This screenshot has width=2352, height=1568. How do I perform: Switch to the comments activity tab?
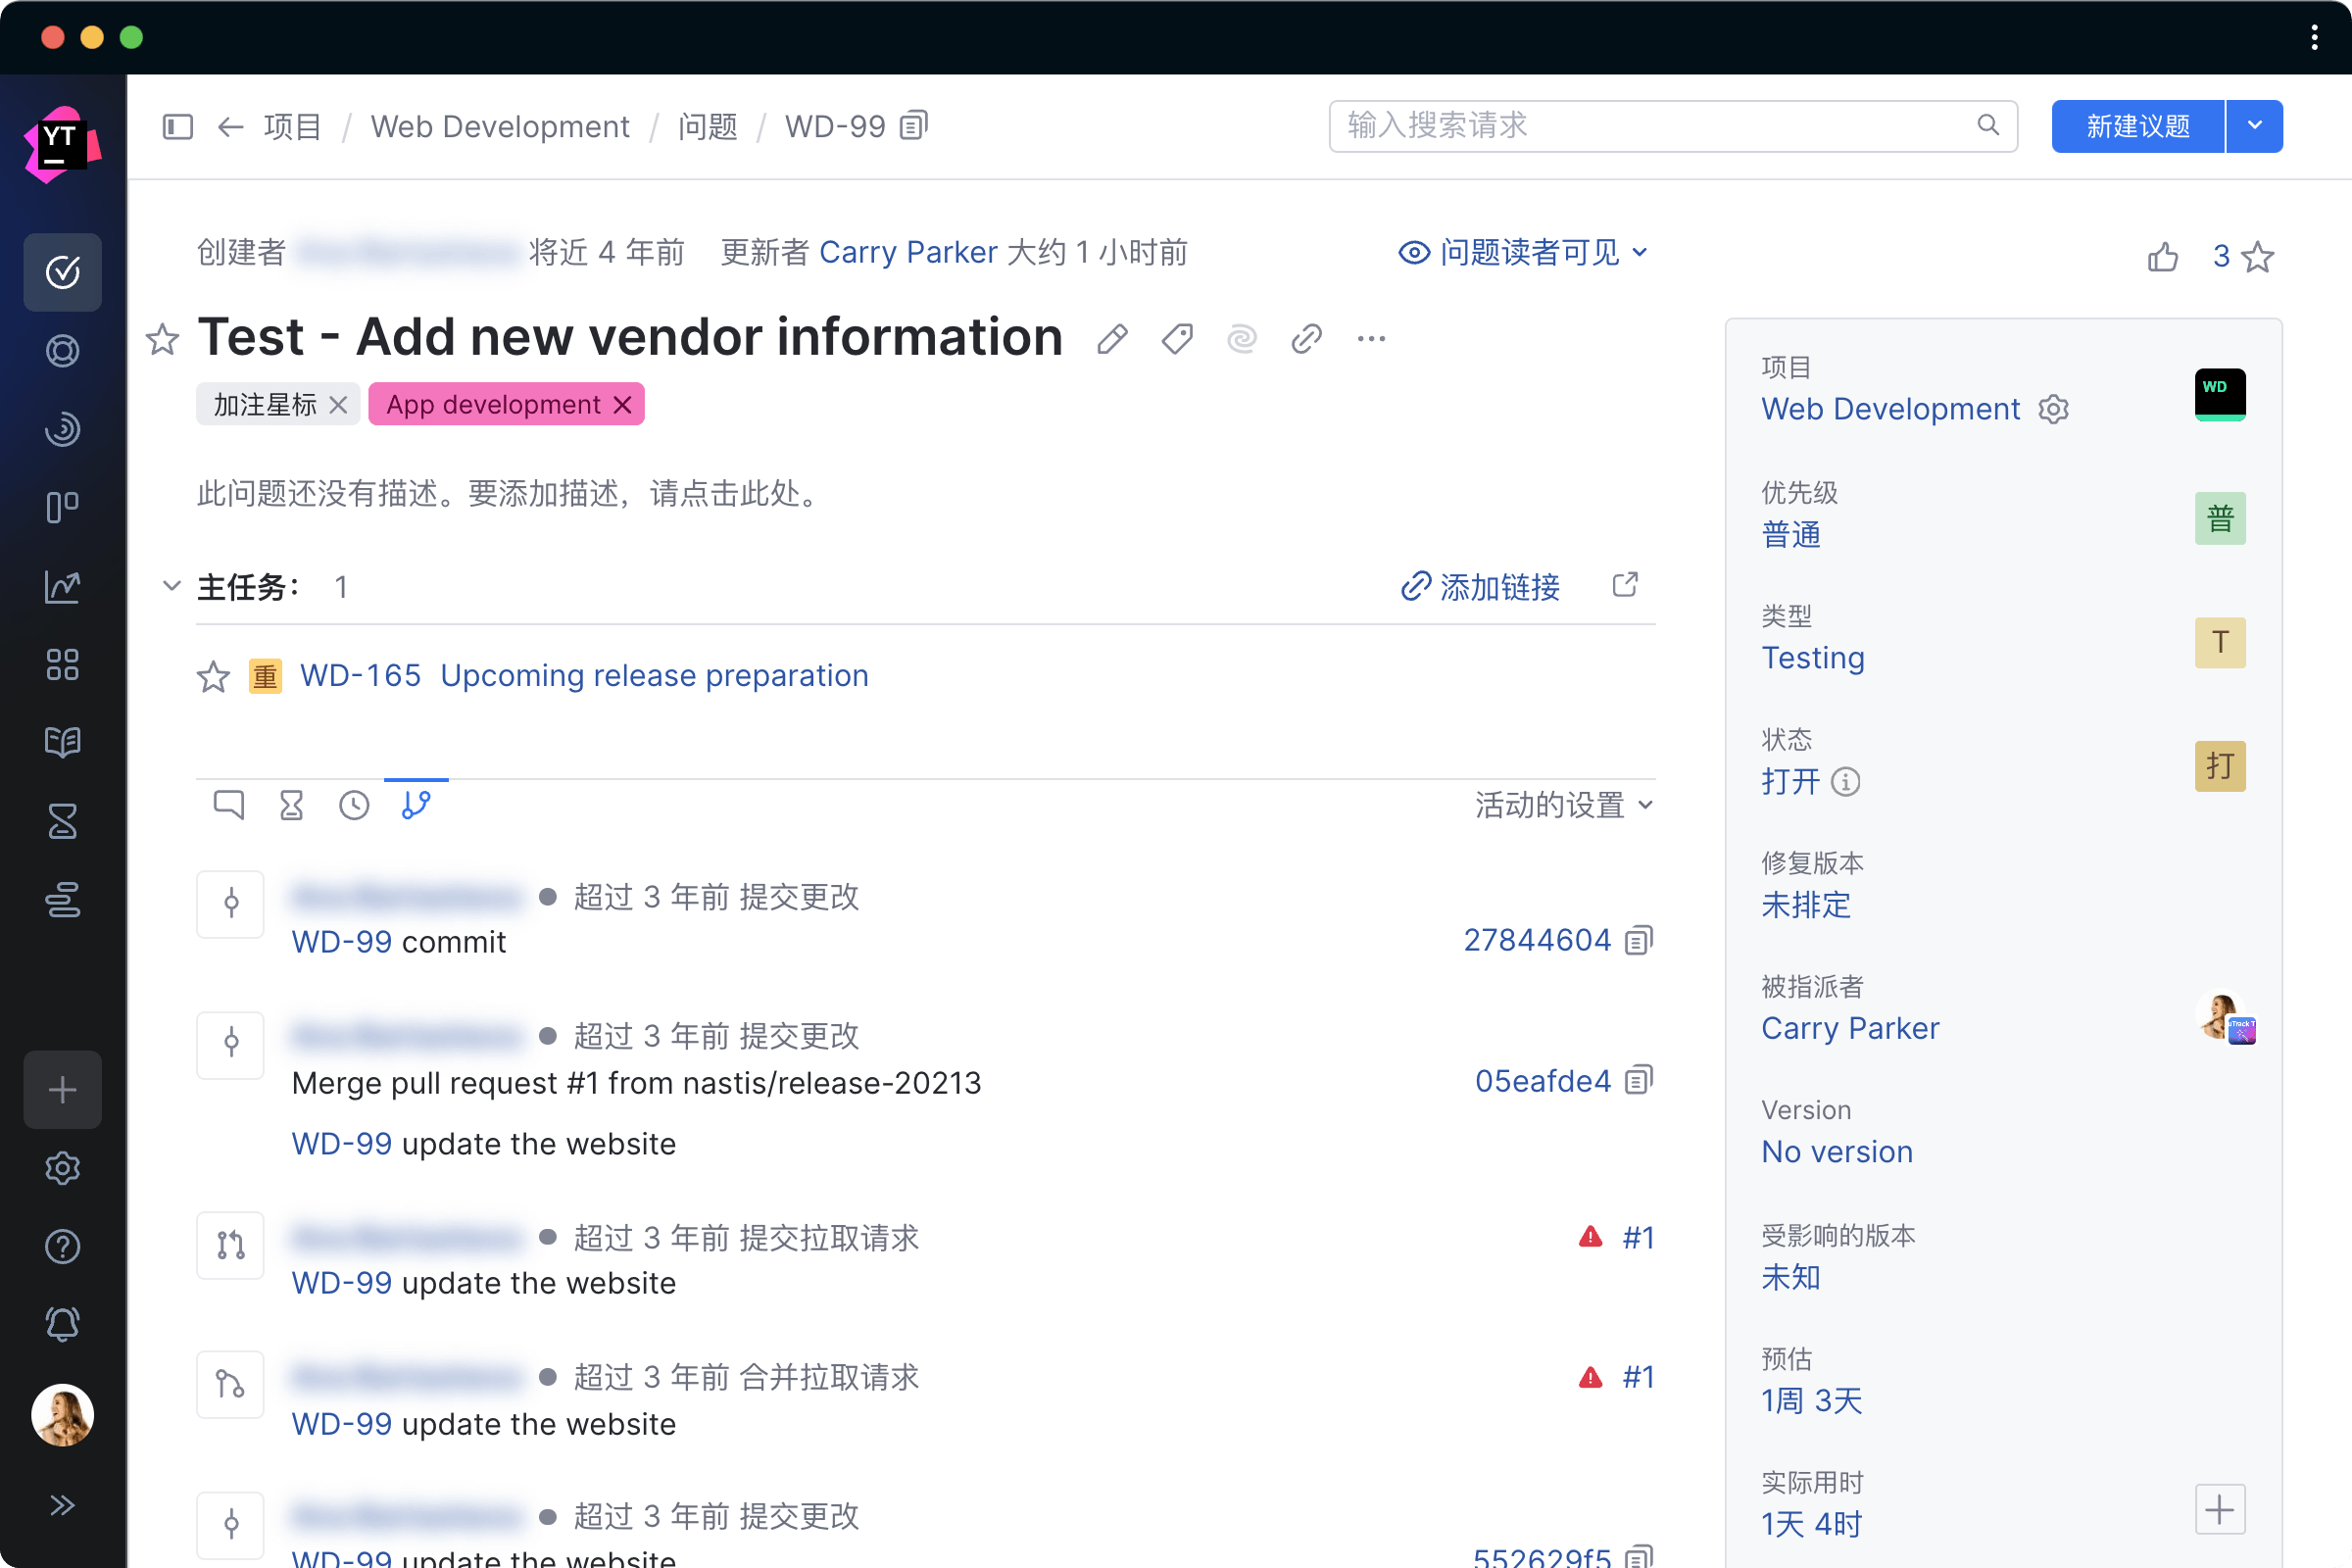point(228,805)
